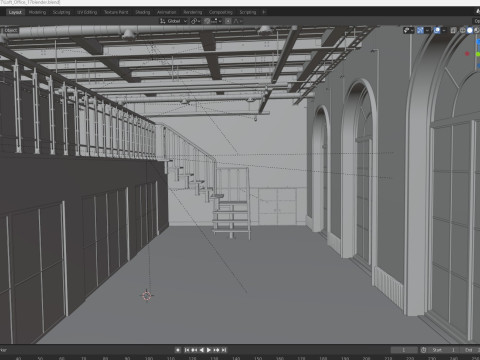Toggle X-ray mode
The height and width of the screenshot is (360, 480).
453,30
